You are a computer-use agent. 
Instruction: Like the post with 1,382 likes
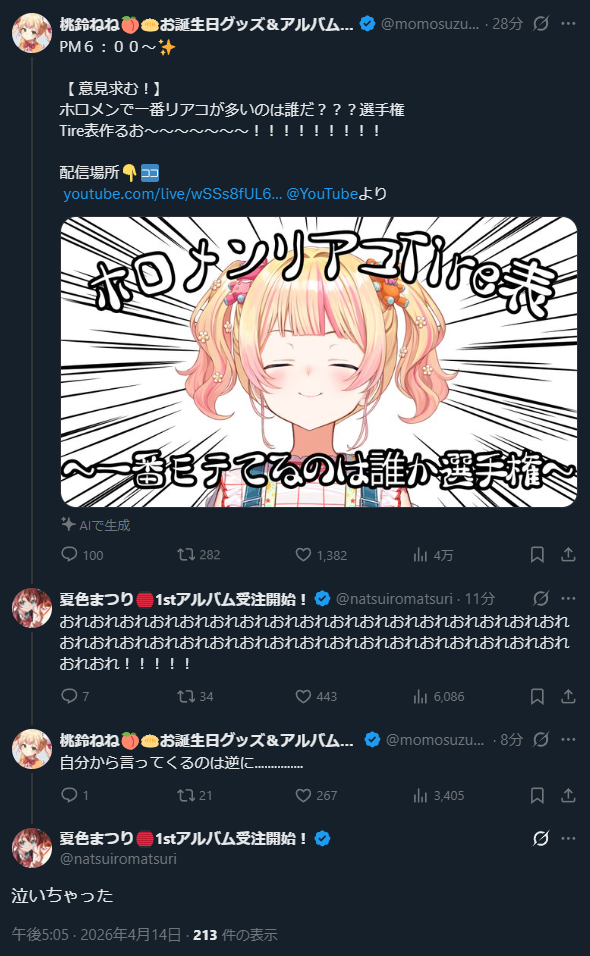(321, 555)
